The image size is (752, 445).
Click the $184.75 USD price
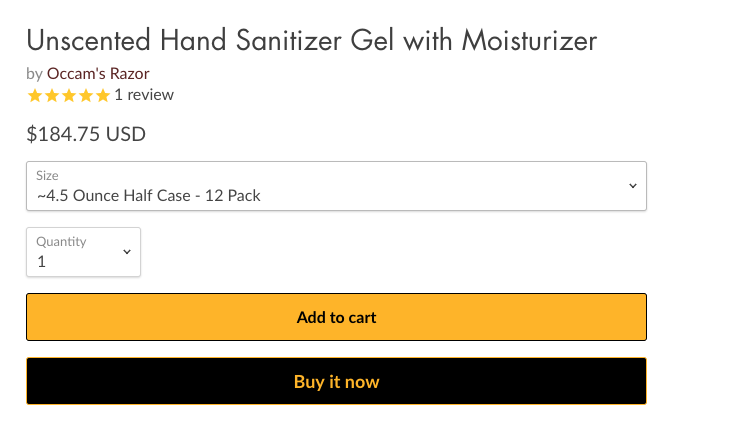(x=86, y=134)
